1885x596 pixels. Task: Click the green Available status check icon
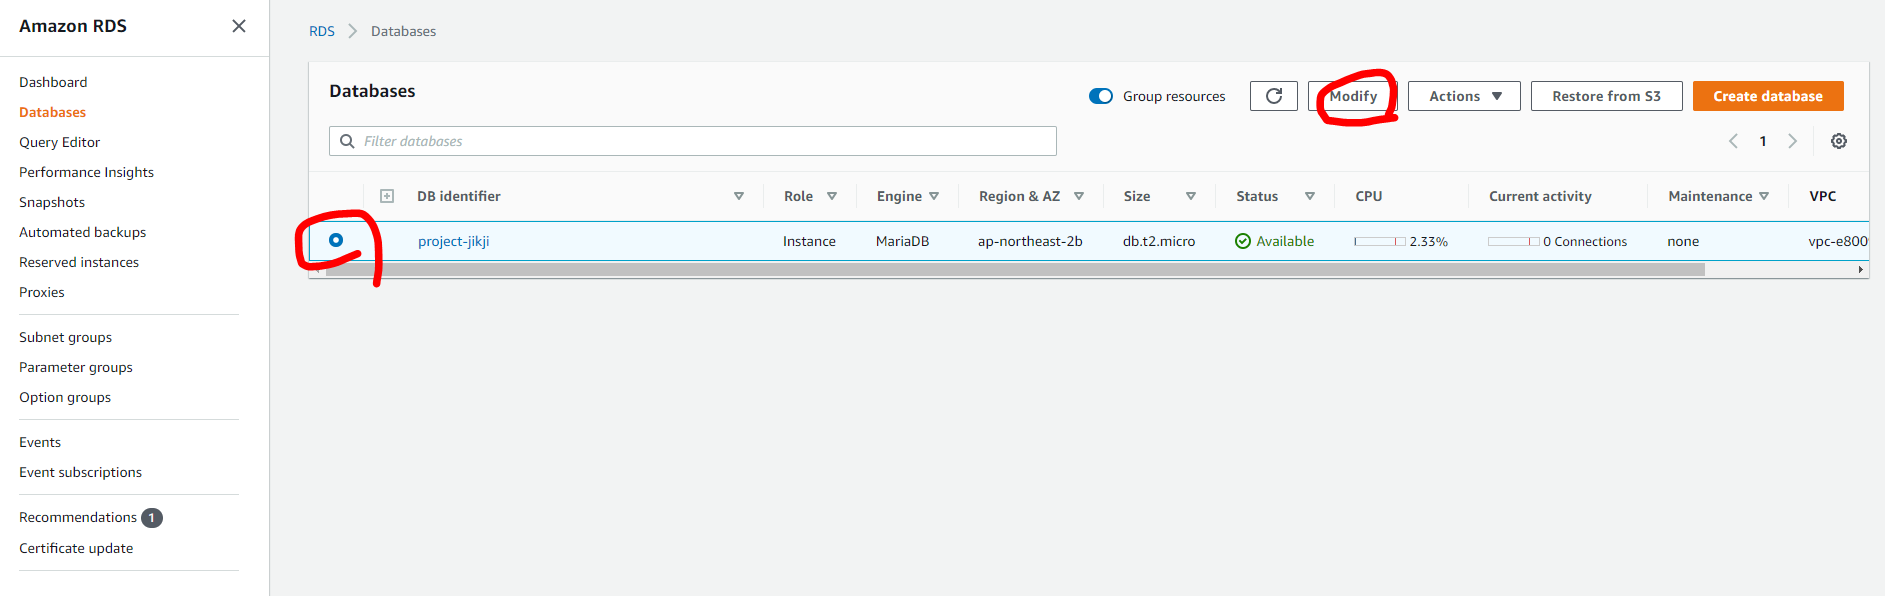point(1243,241)
